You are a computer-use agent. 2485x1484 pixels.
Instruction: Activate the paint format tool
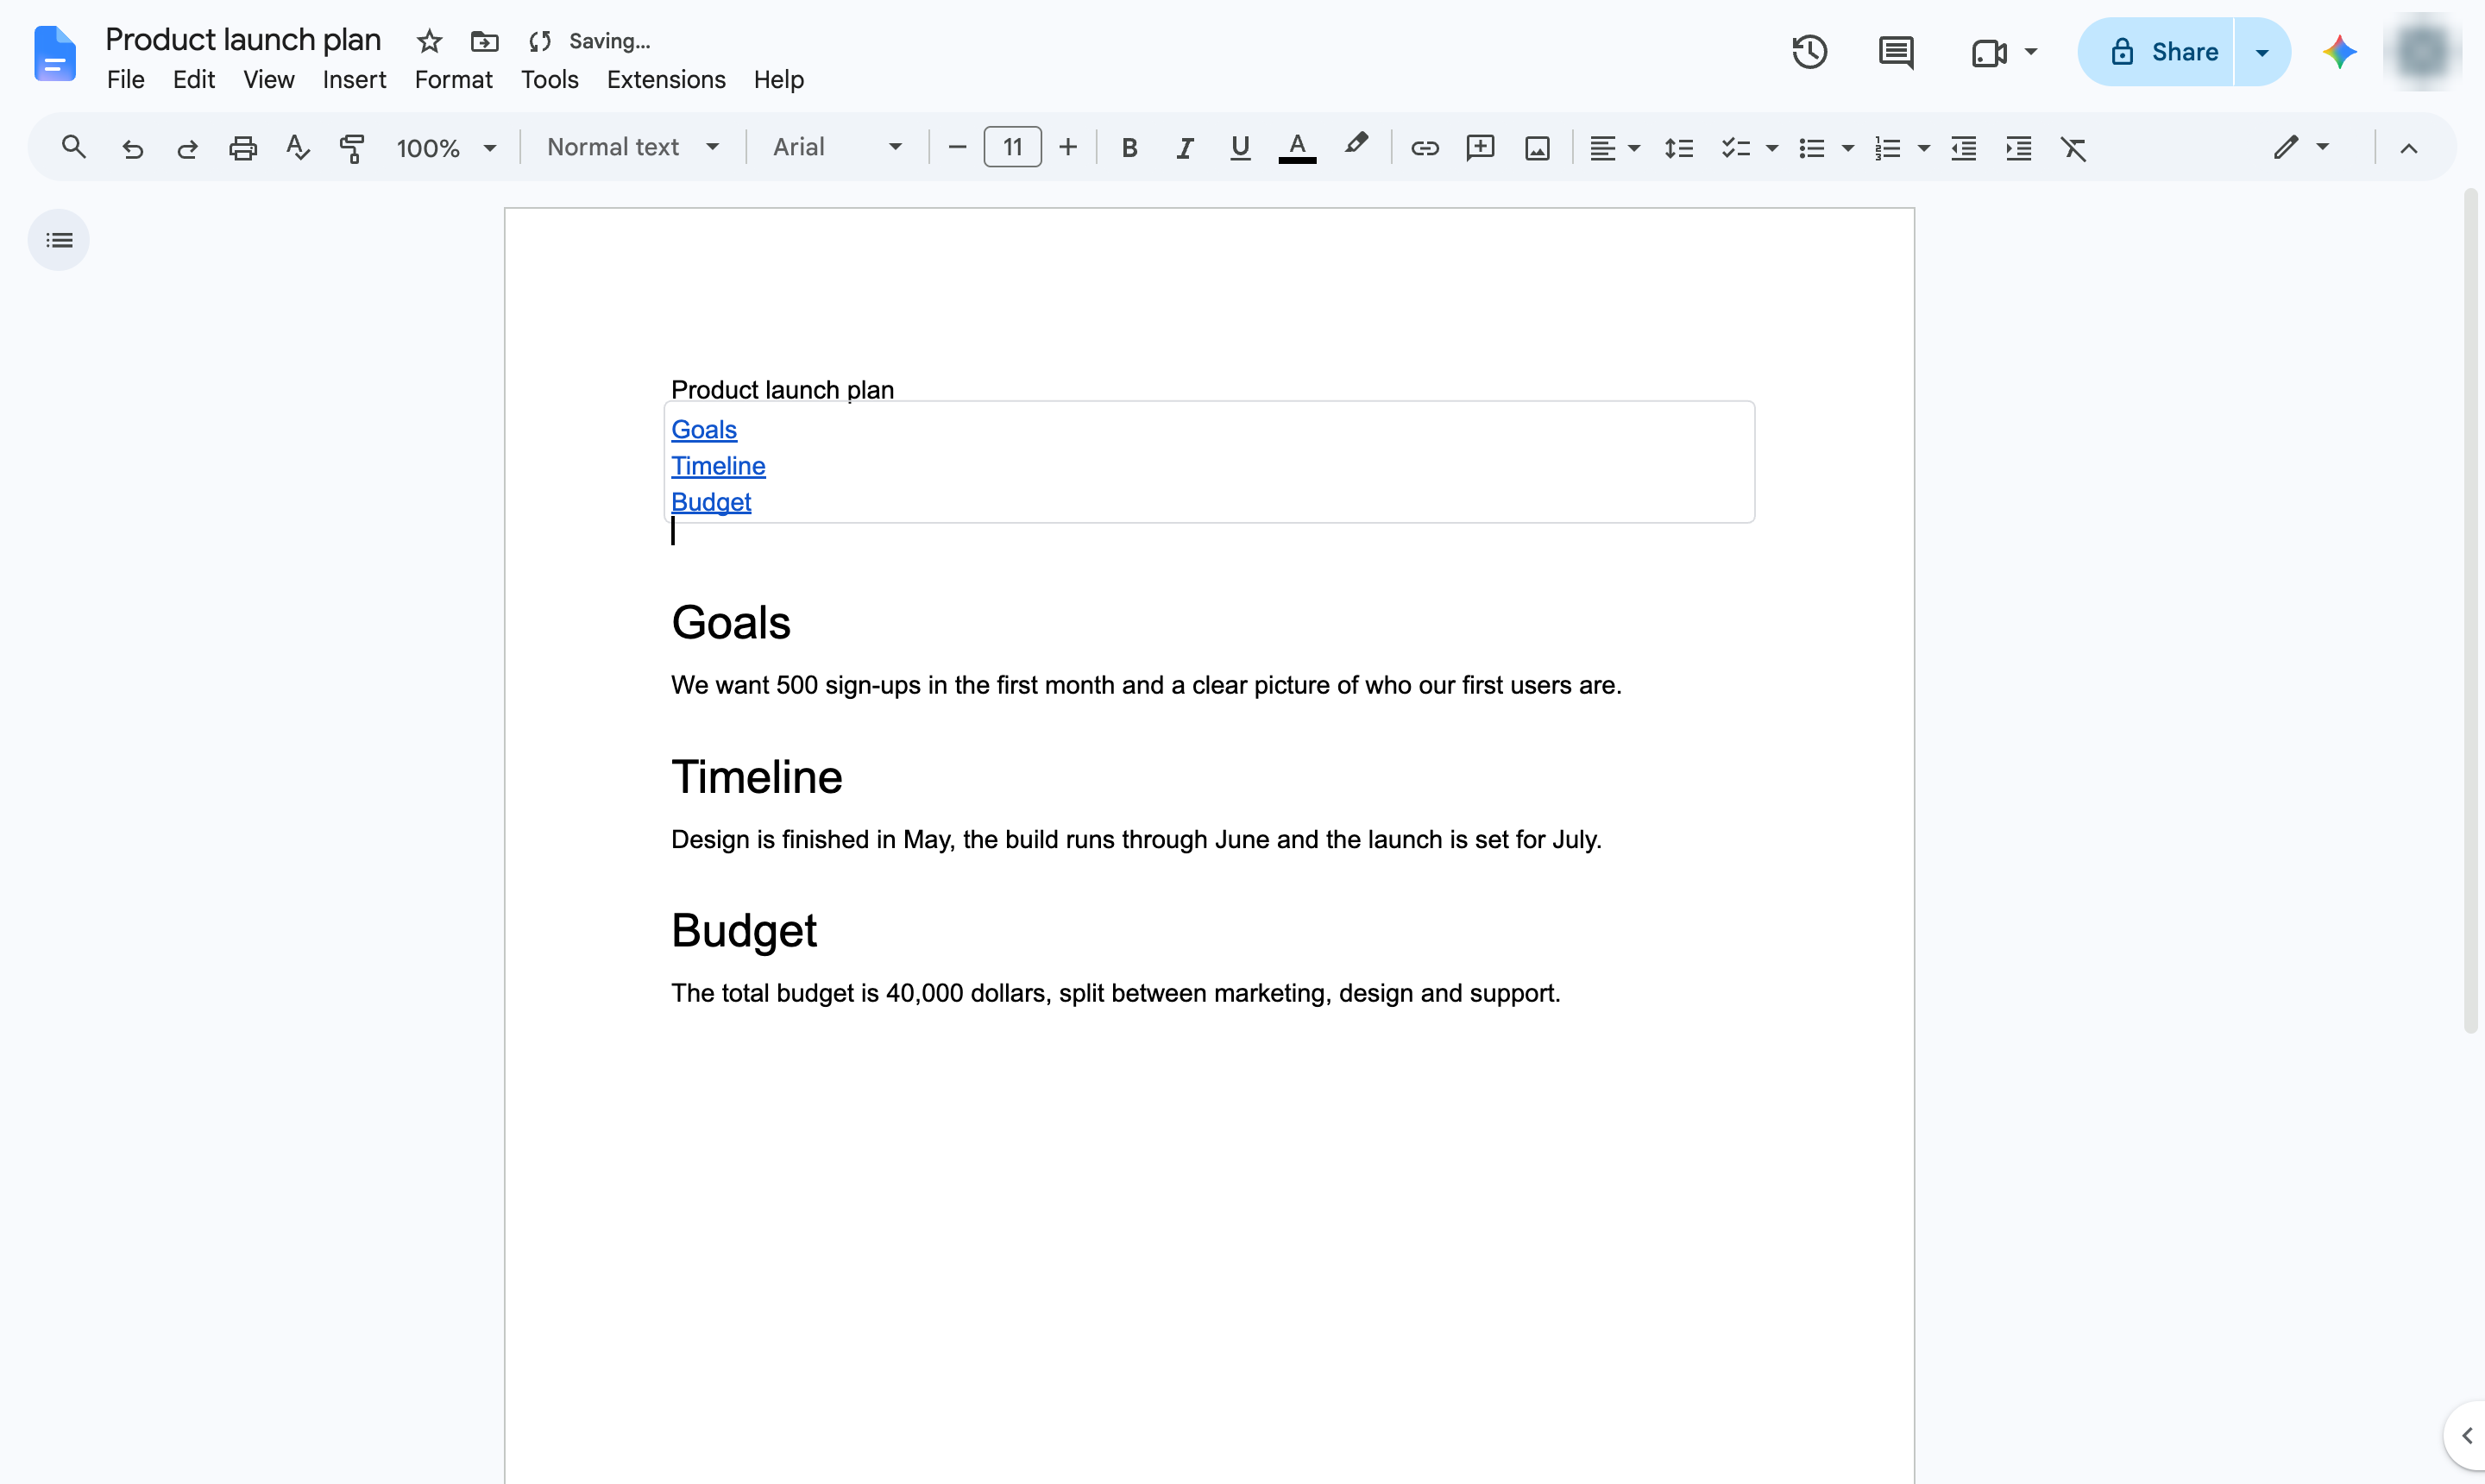352,148
